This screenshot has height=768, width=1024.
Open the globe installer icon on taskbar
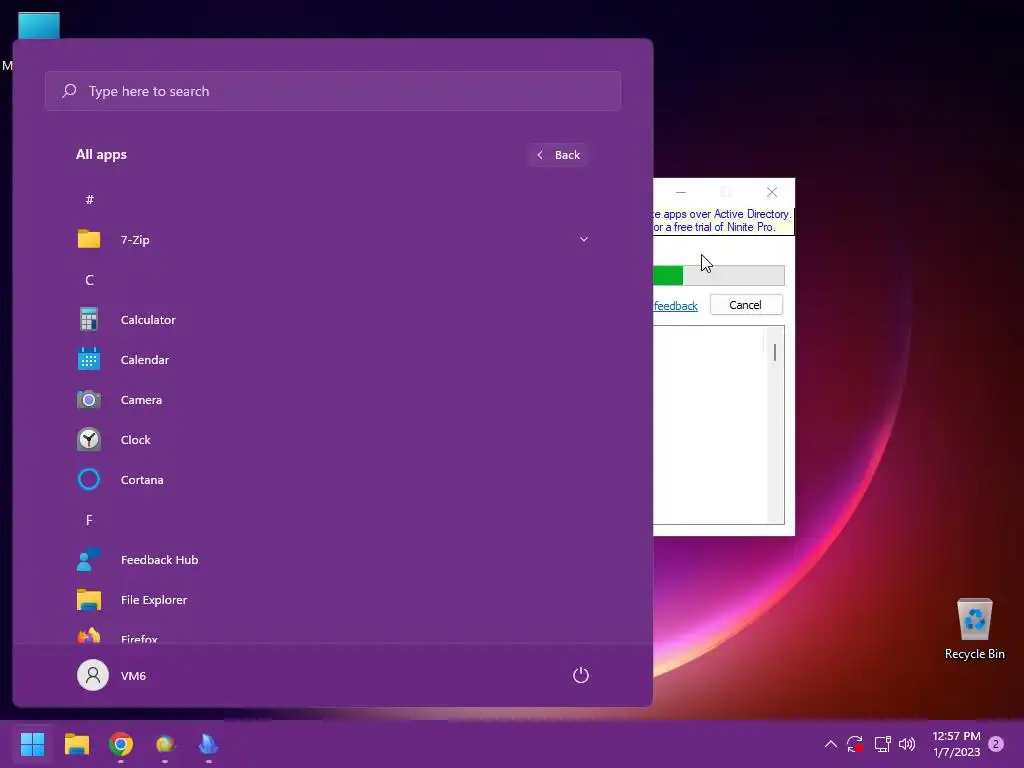pos(165,744)
